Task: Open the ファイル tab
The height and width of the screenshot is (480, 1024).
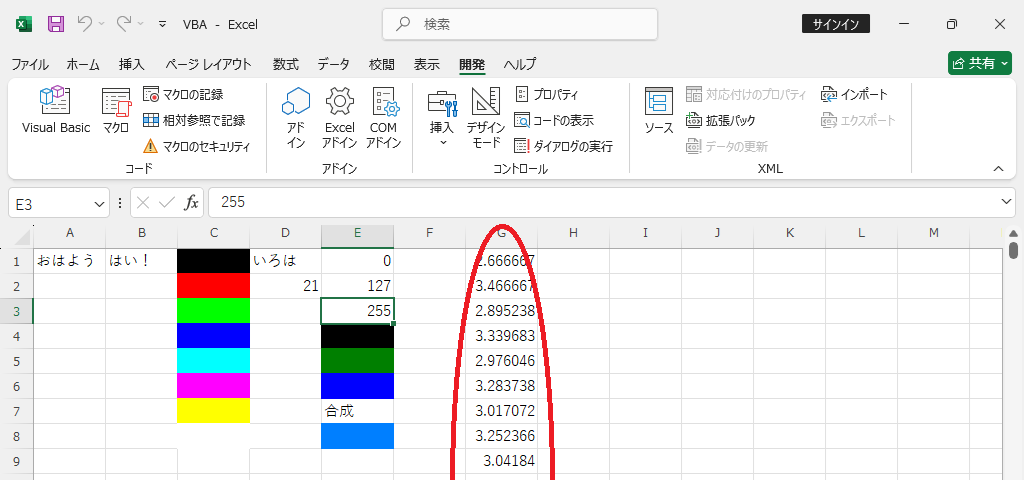Action: (x=30, y=64)
